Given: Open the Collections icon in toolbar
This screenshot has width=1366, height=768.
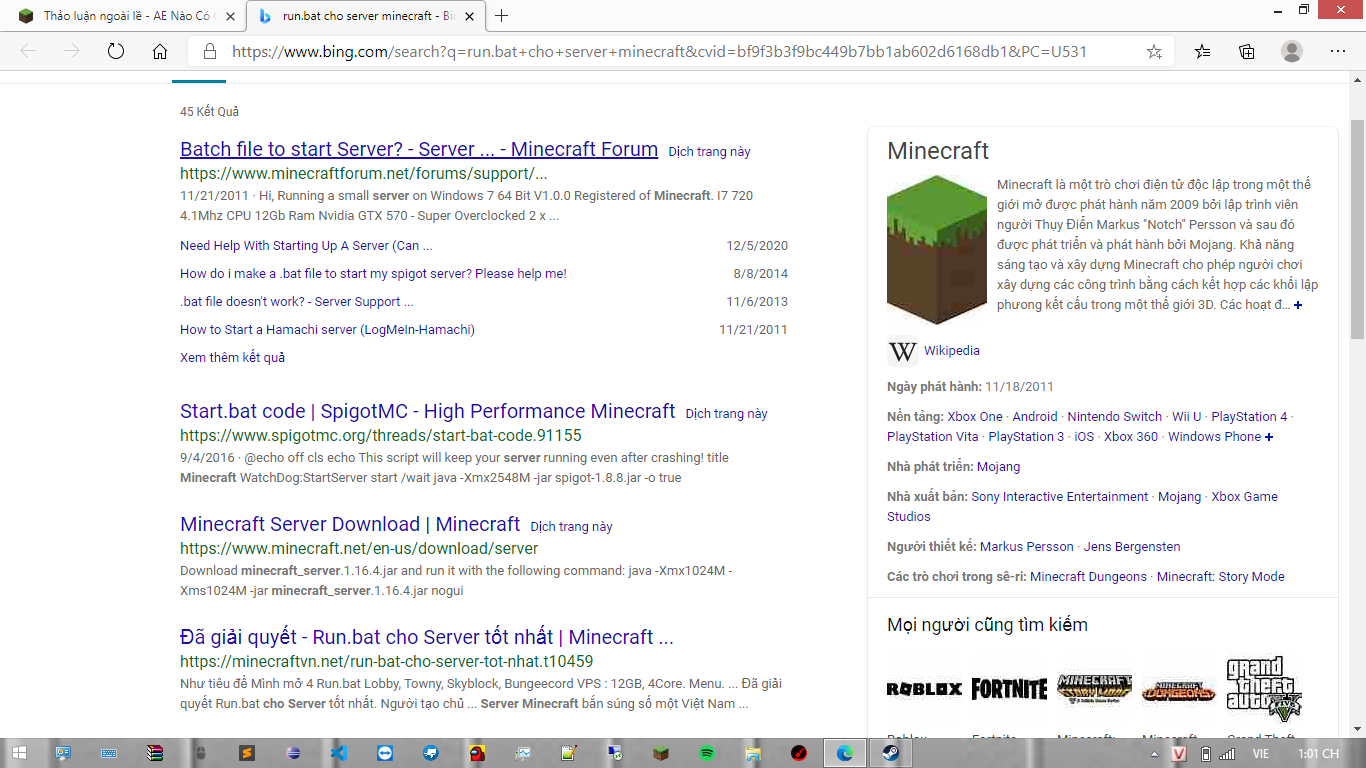Looking at the screenshot, I should point(1246,51).
